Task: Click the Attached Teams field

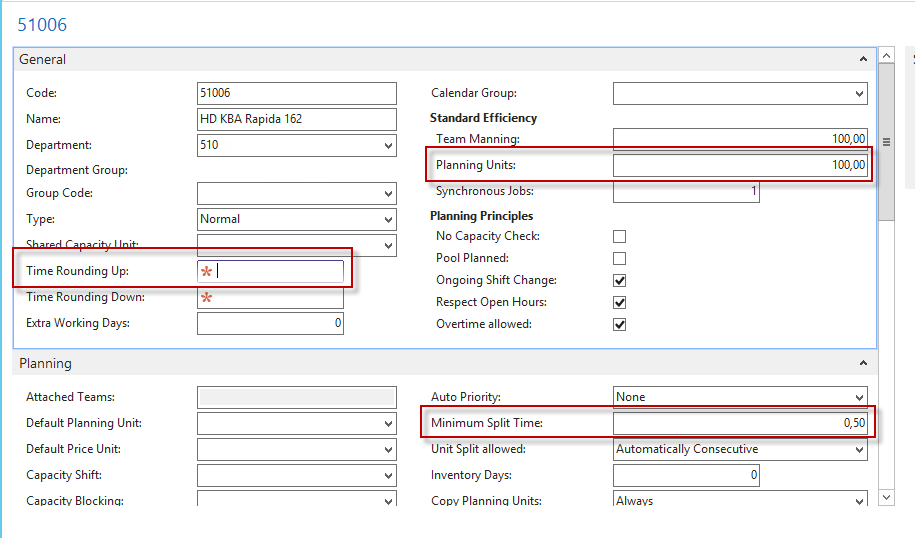Action: point(296,397)
